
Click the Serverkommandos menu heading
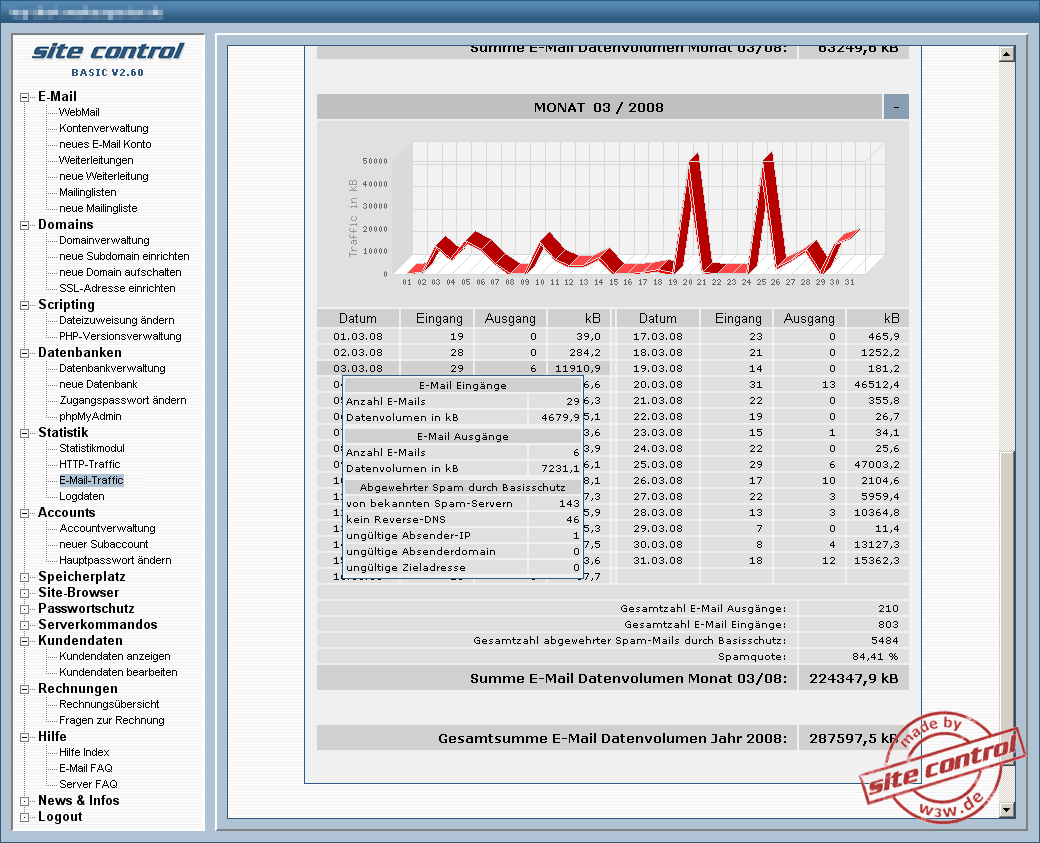pyautogui.click(x=98, y=624)
